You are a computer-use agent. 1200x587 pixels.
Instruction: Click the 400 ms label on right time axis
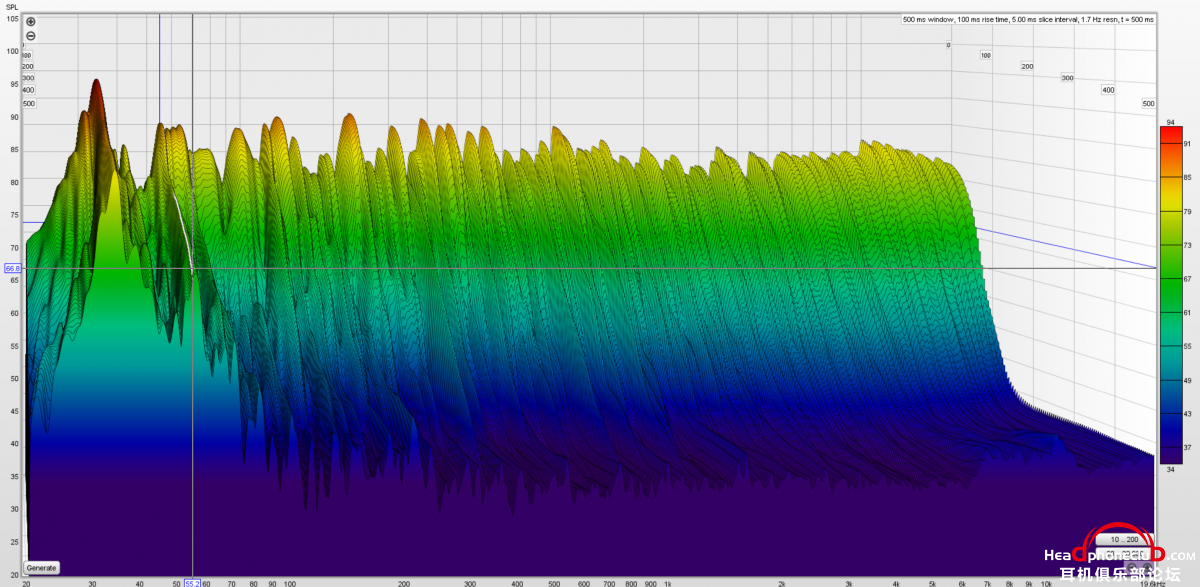pyautogui.click(x=1108, y=90)
